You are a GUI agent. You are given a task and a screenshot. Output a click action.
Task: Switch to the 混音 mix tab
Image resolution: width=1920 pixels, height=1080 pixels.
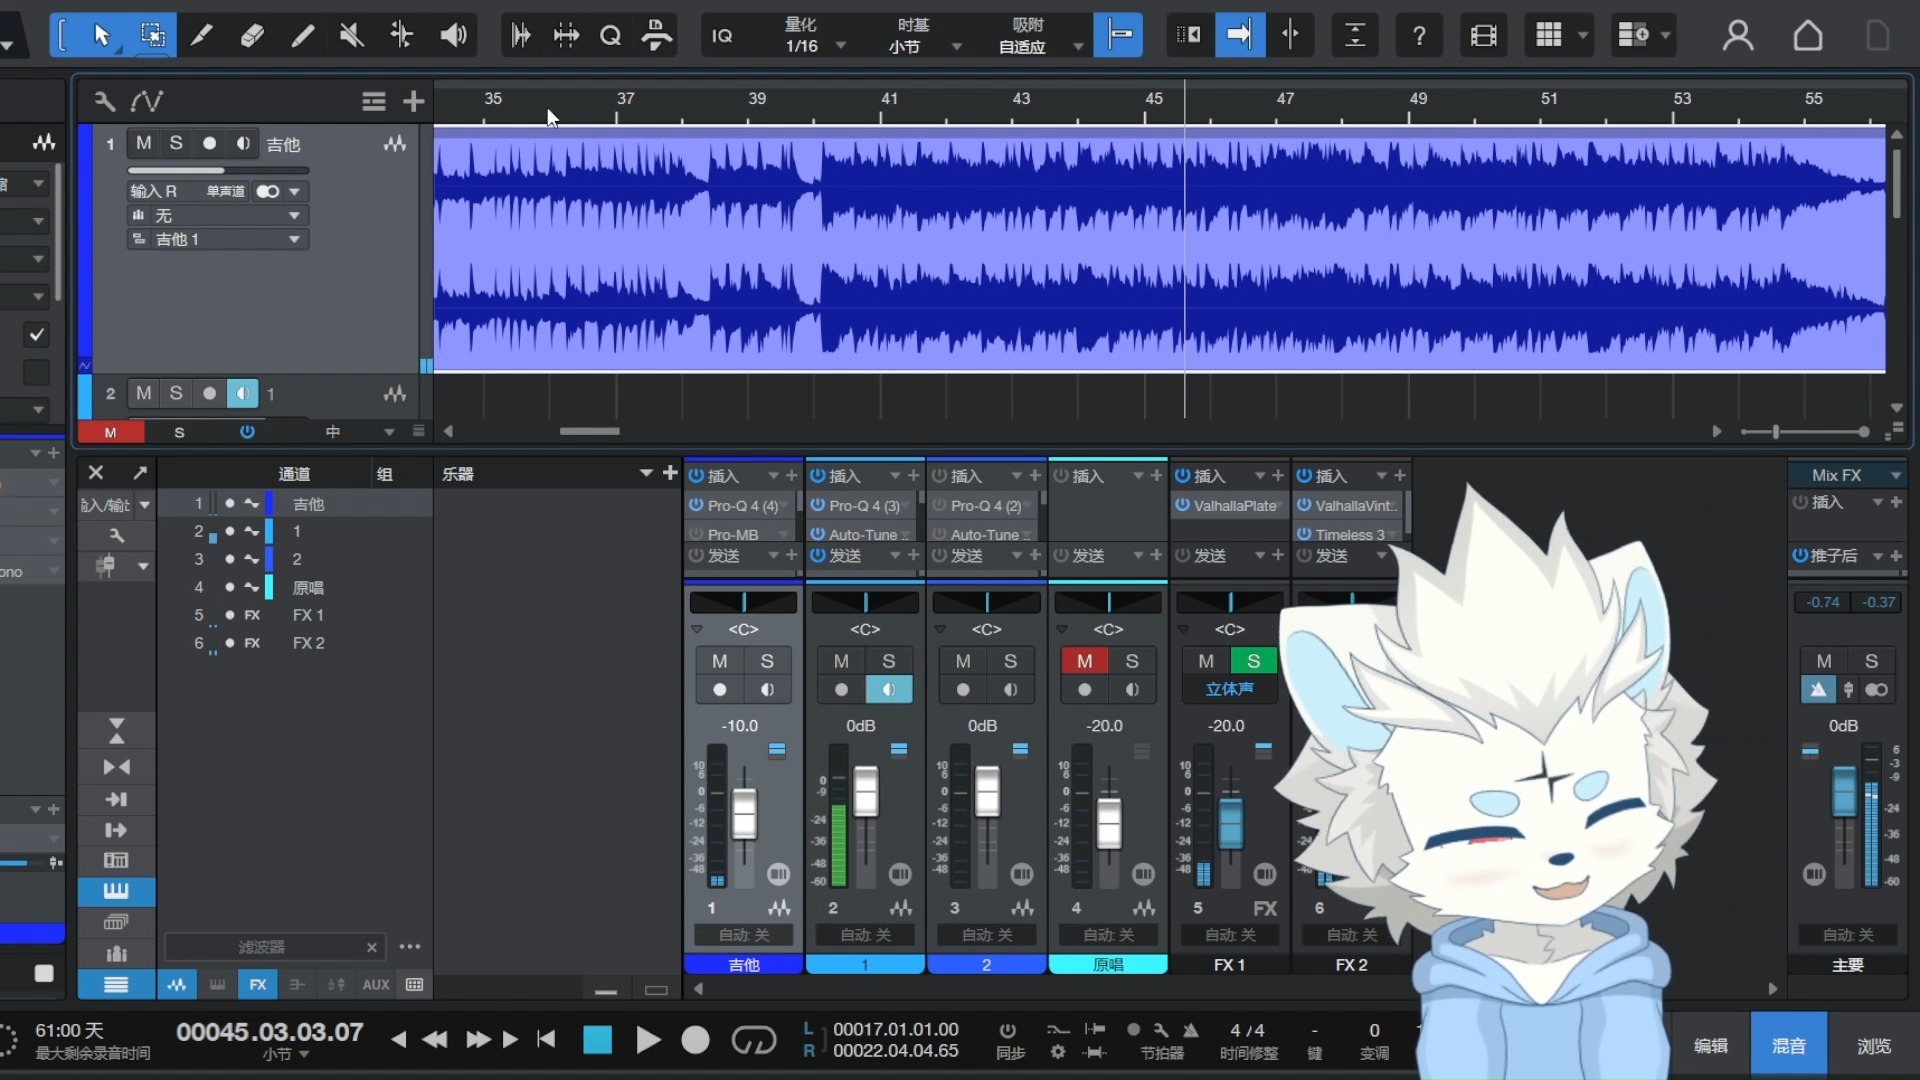pyautogui.click(x=1789, y=1045)
